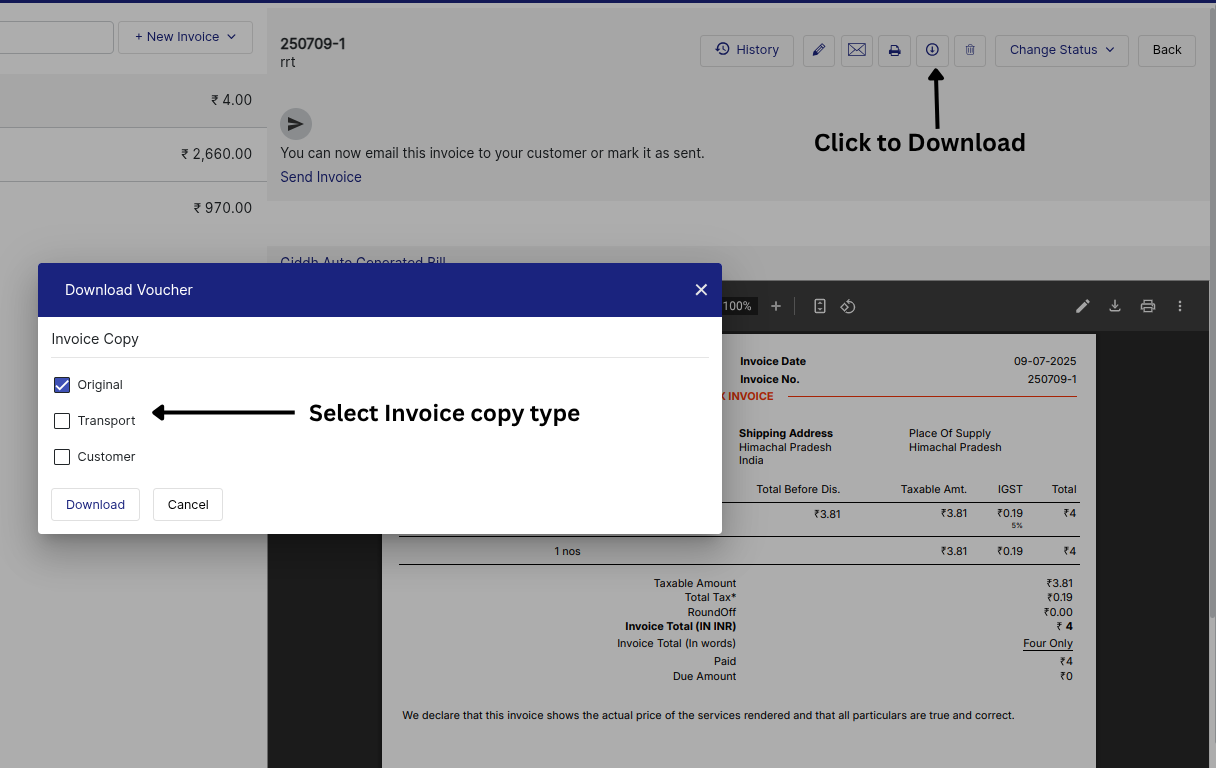The height and width of the screenshot is (768, 1216).
Task: Tick the Transport invoice copy checkbox
Action: 62,421
